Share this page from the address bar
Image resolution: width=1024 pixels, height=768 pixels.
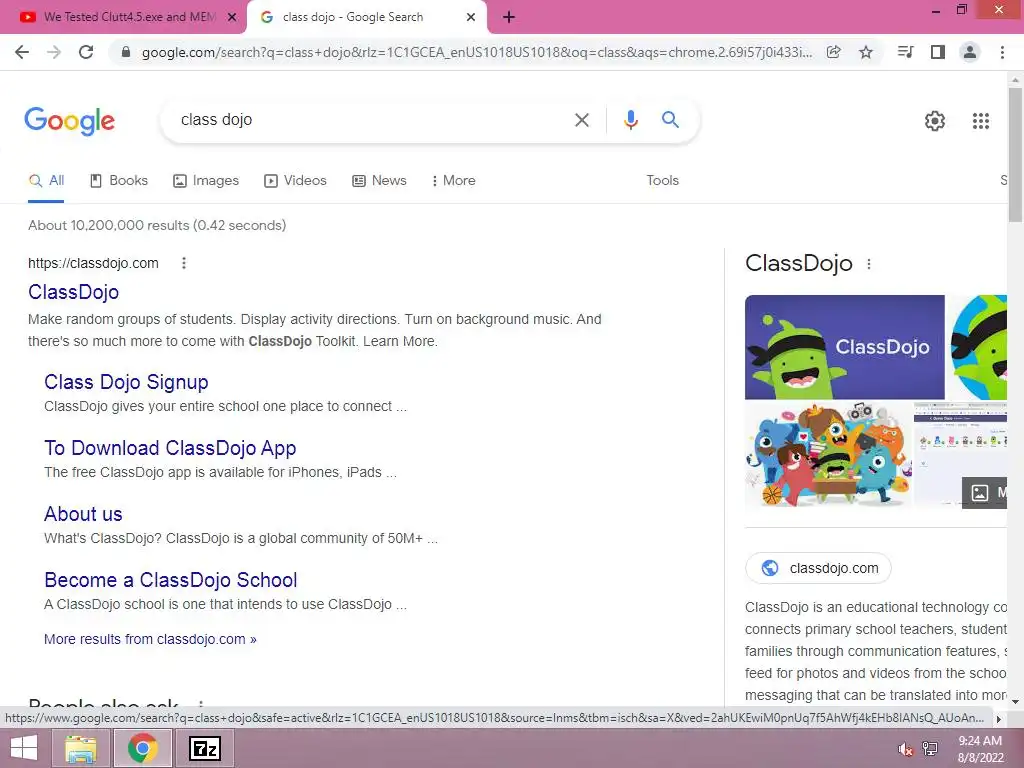coord(833,52)
